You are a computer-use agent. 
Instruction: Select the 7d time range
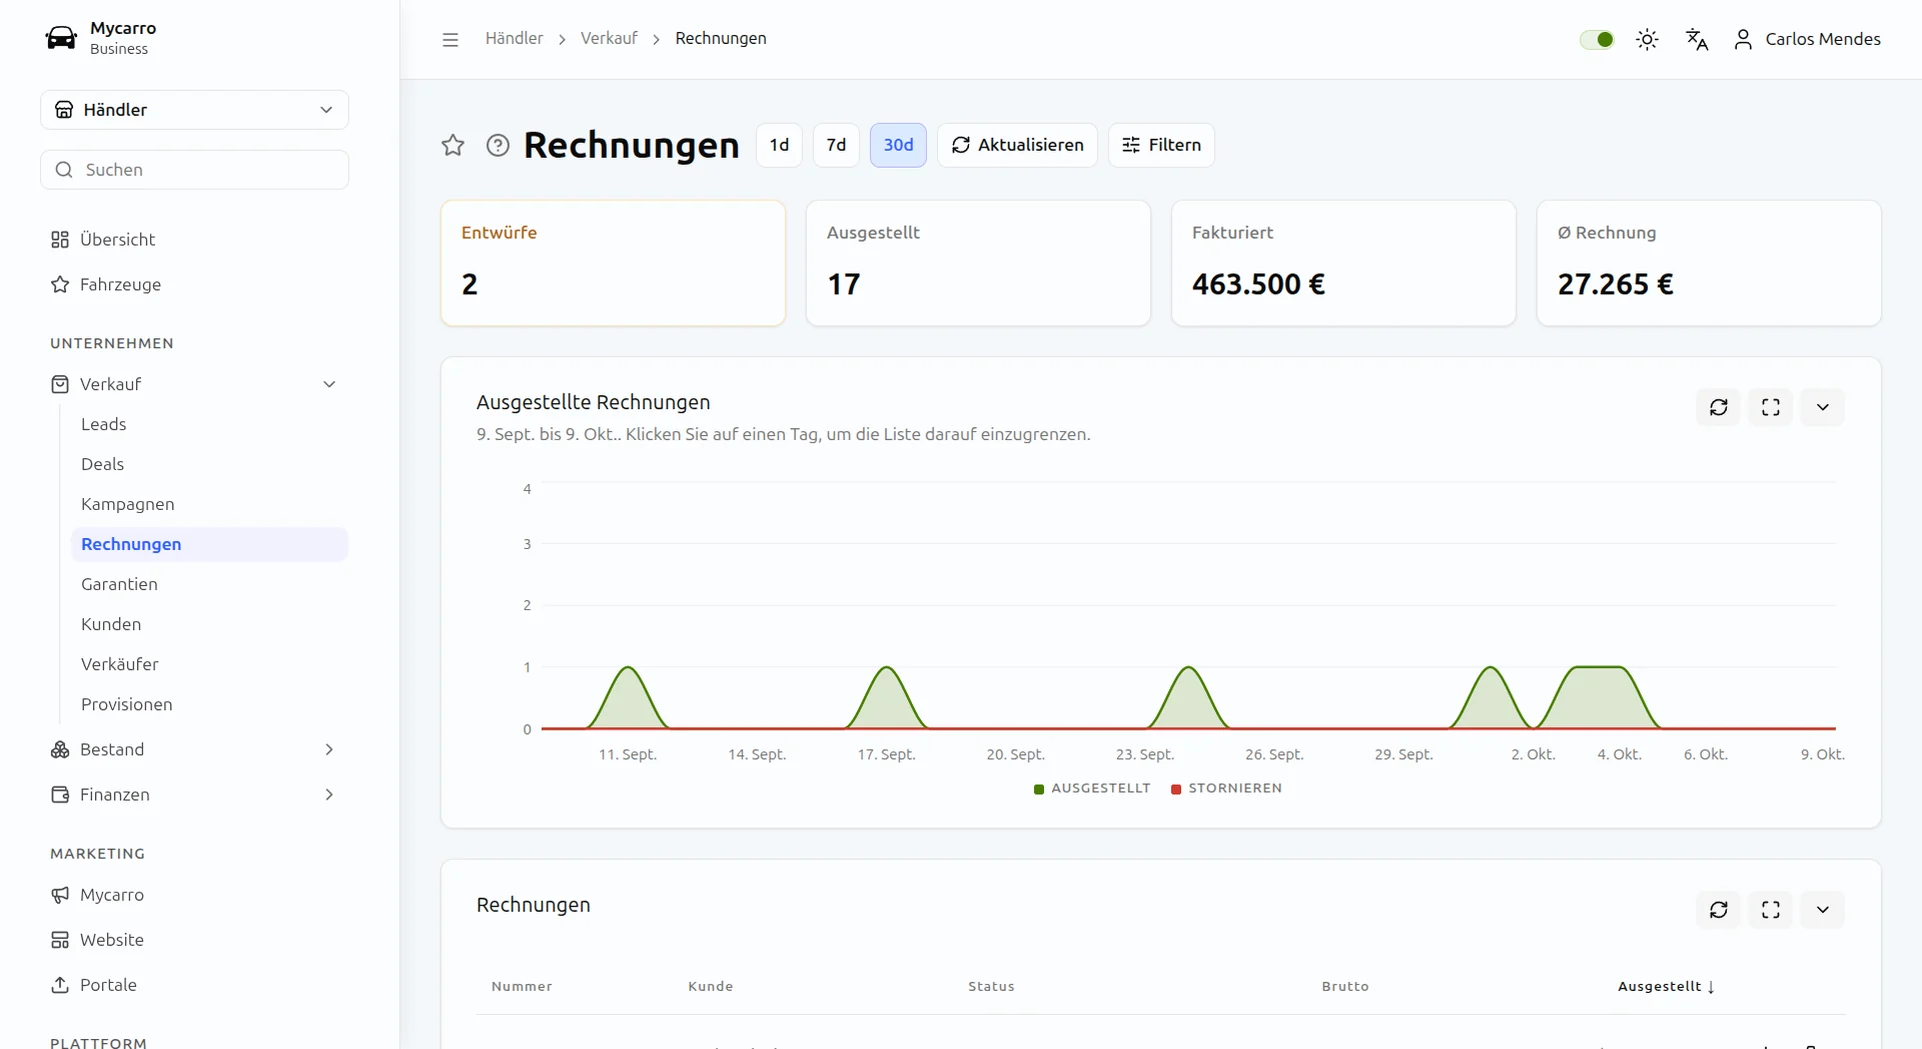pyautogui.click(x=836, y=145)
